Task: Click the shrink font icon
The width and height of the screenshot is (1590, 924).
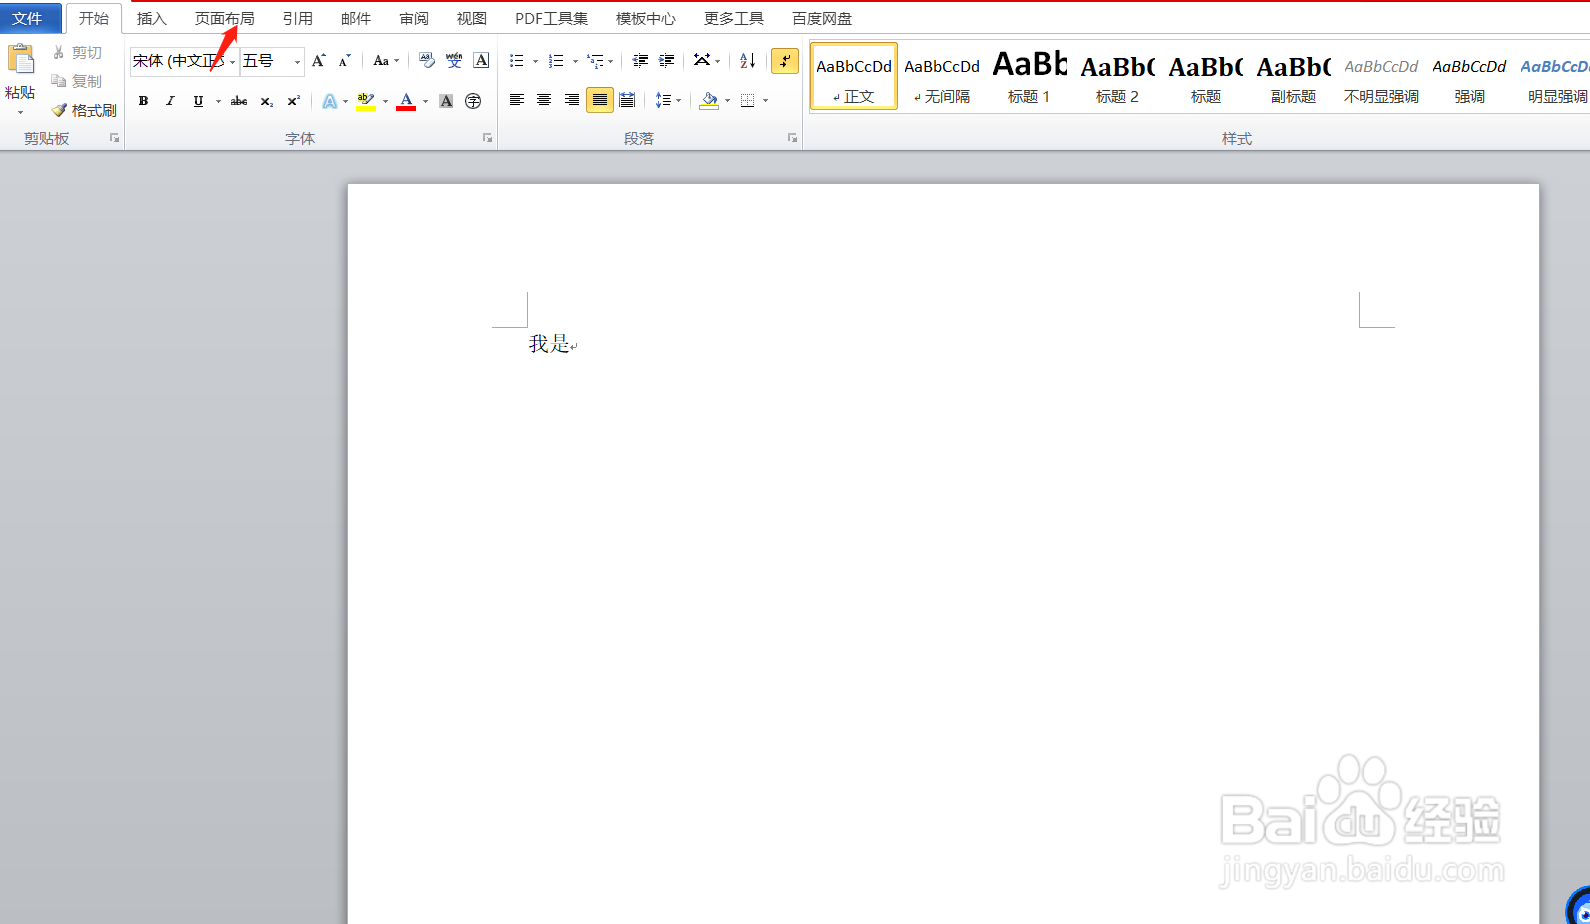Action: click(x=344, y=61)
